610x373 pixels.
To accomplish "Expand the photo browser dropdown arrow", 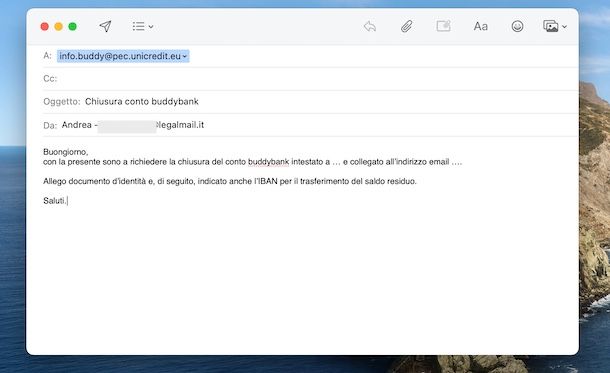I will pos(564,27).
